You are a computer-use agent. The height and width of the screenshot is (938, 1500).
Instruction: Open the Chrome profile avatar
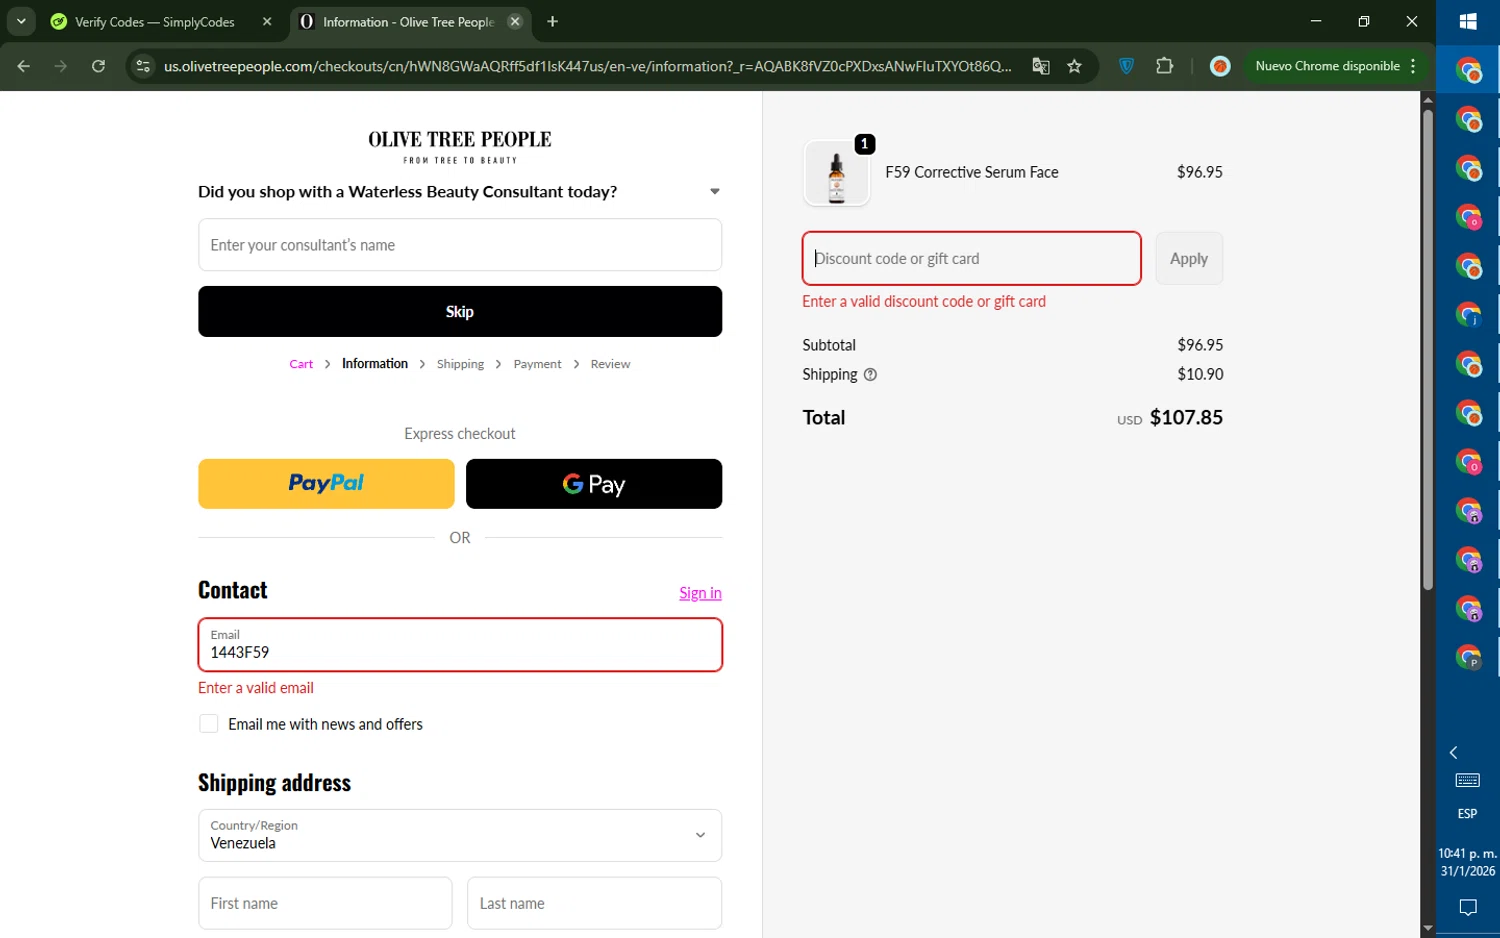pyautogui.click(x=1220, y=66)
